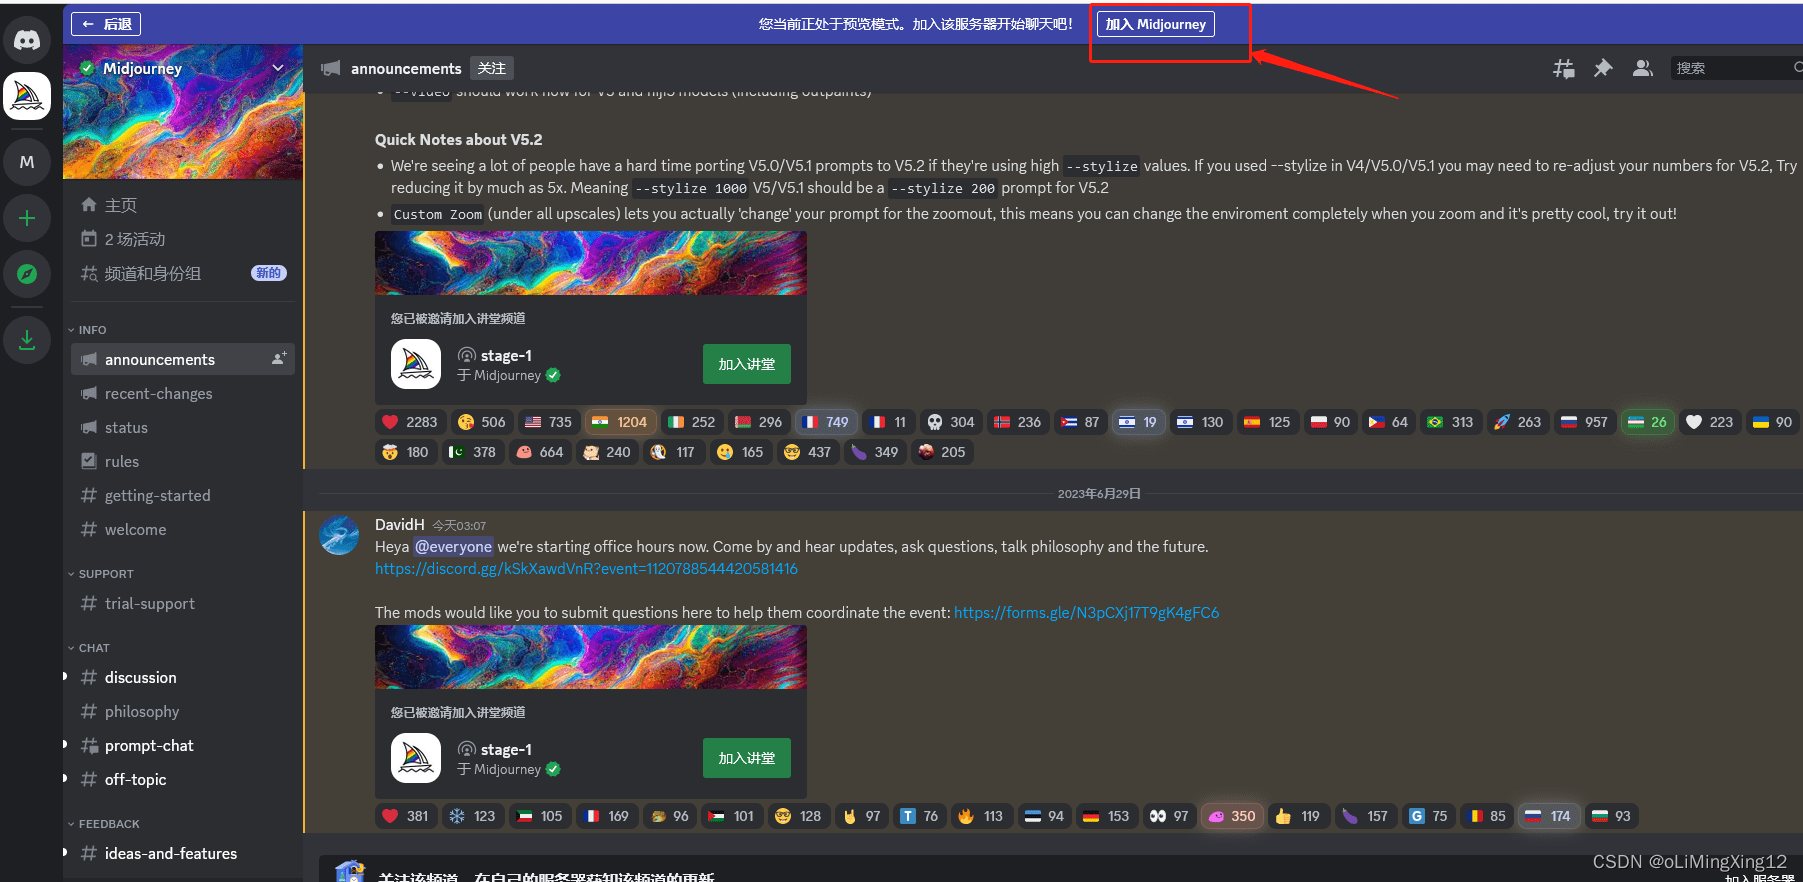Toggle the member list icon
Image resolution: width=1803 pixels, height=882 pixels.
point(1642,68)
